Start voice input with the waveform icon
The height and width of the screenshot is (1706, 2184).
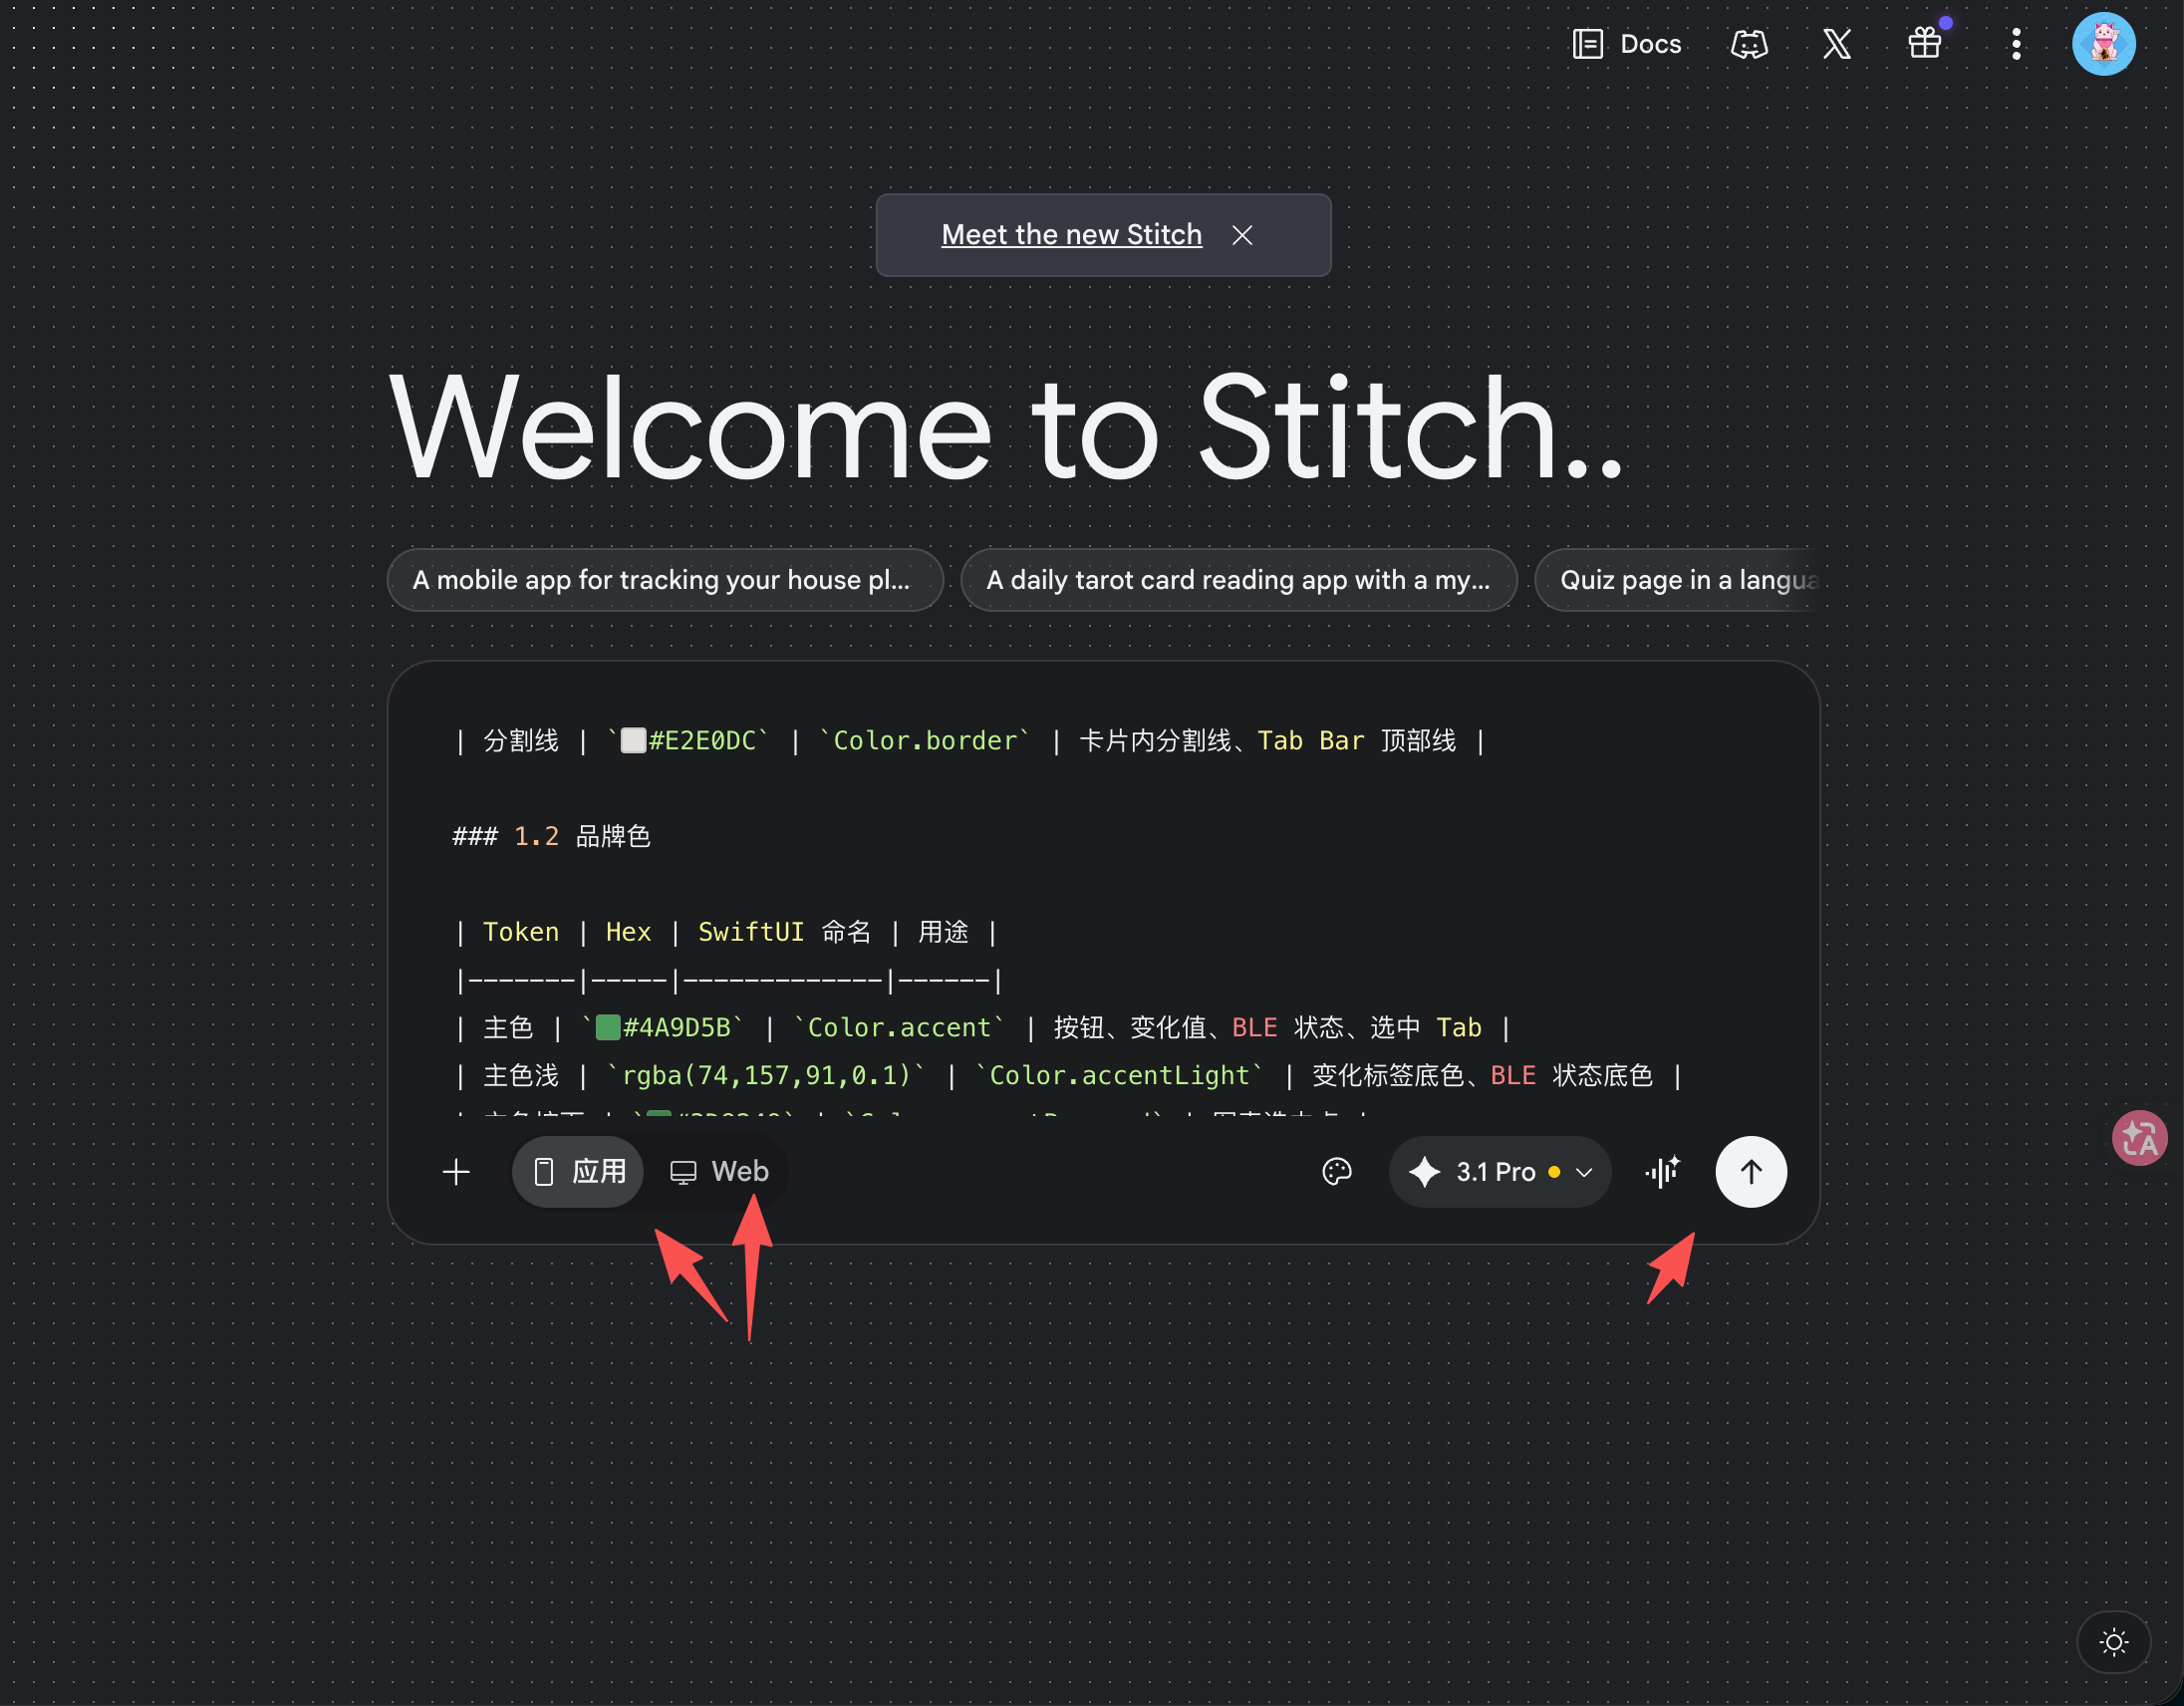tap(1663, 1172)
